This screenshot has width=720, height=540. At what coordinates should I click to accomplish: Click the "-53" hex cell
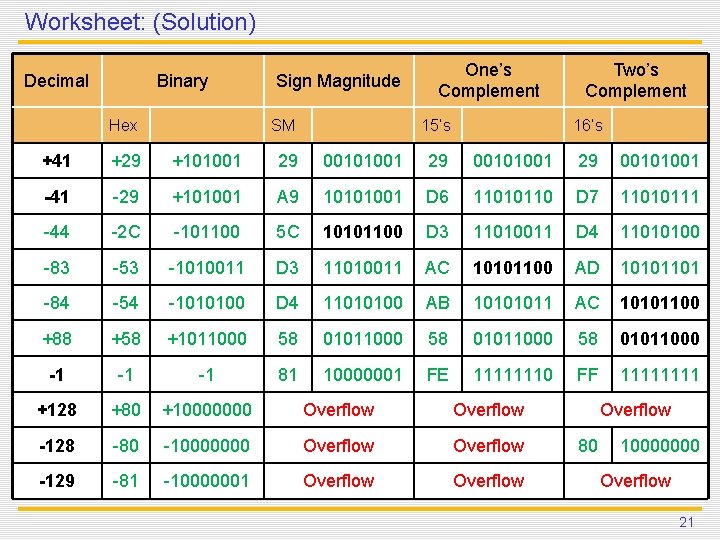[x=126, y=267]
